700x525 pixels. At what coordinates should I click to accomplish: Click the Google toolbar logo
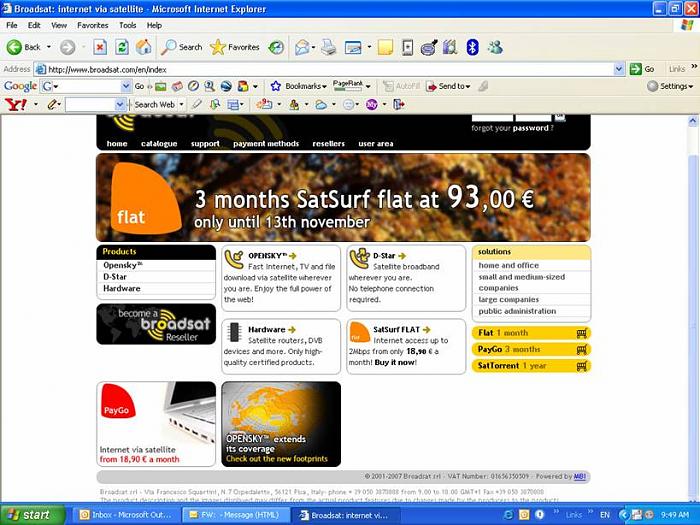tap(20, 86)
